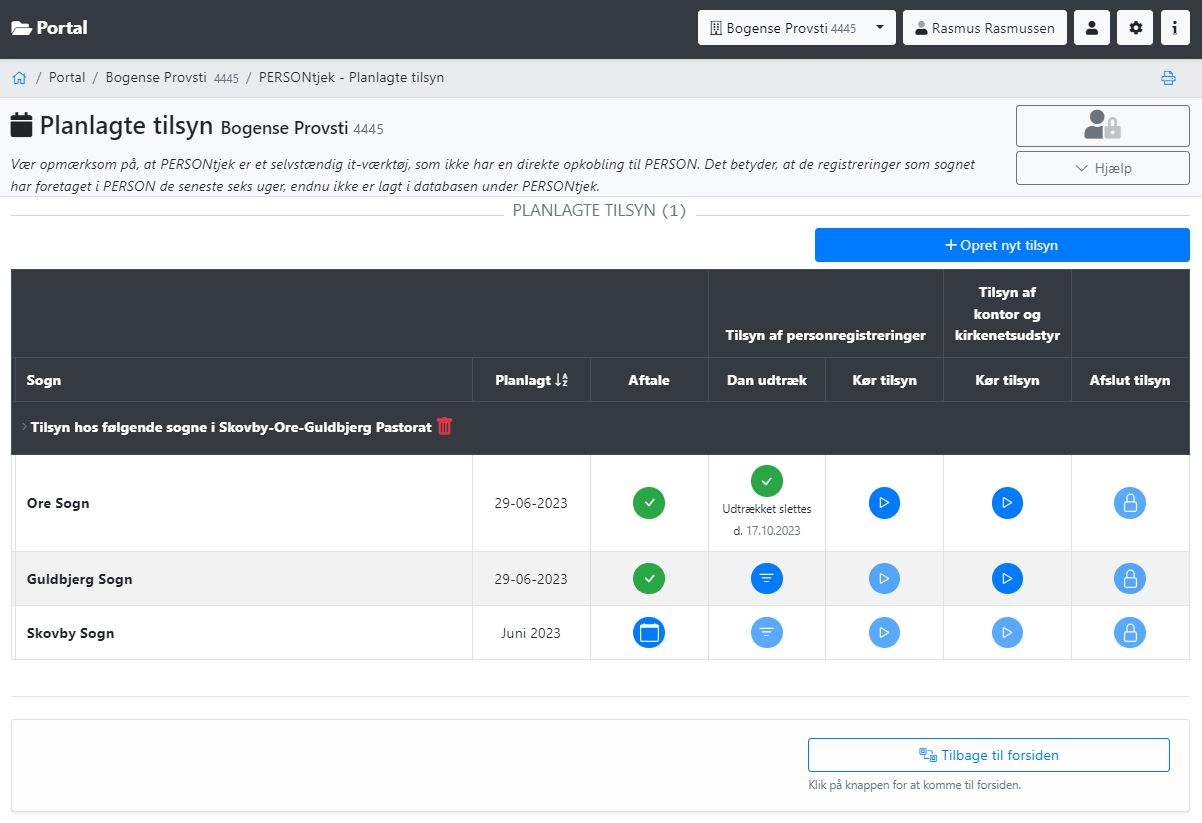The width and height of the screenshot is (1202, 823).
Task: Open the Bogense Provsti breadcrumb link
Action: tap(172, 77)
